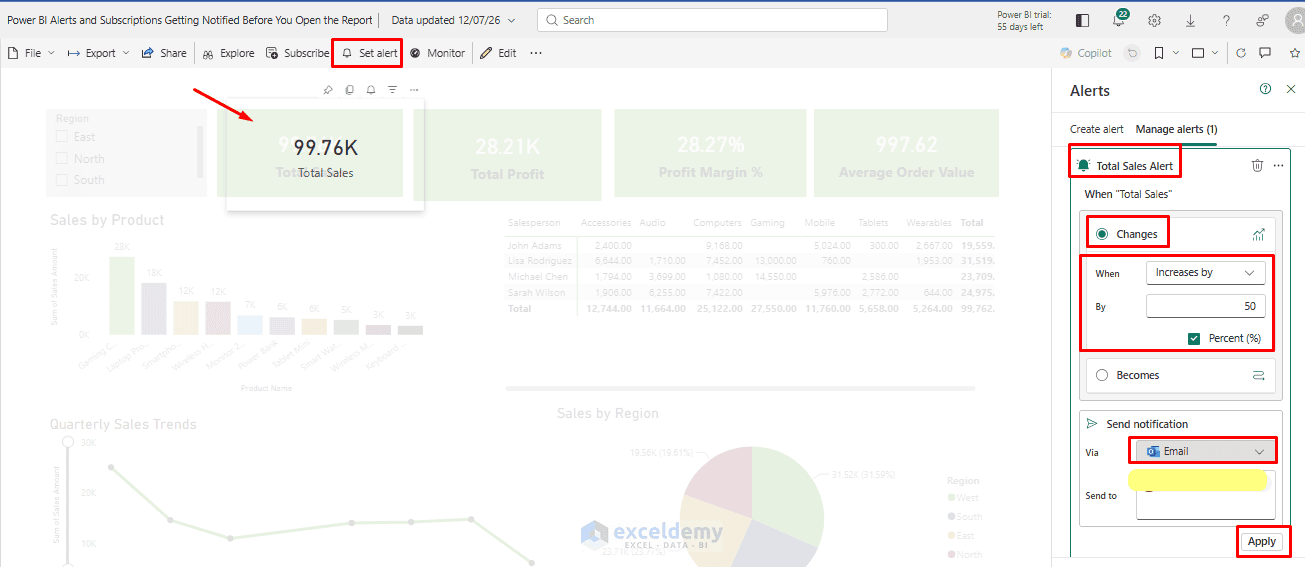
Task: Reset report to default with undo icon
Action: tap(1132, 53)
